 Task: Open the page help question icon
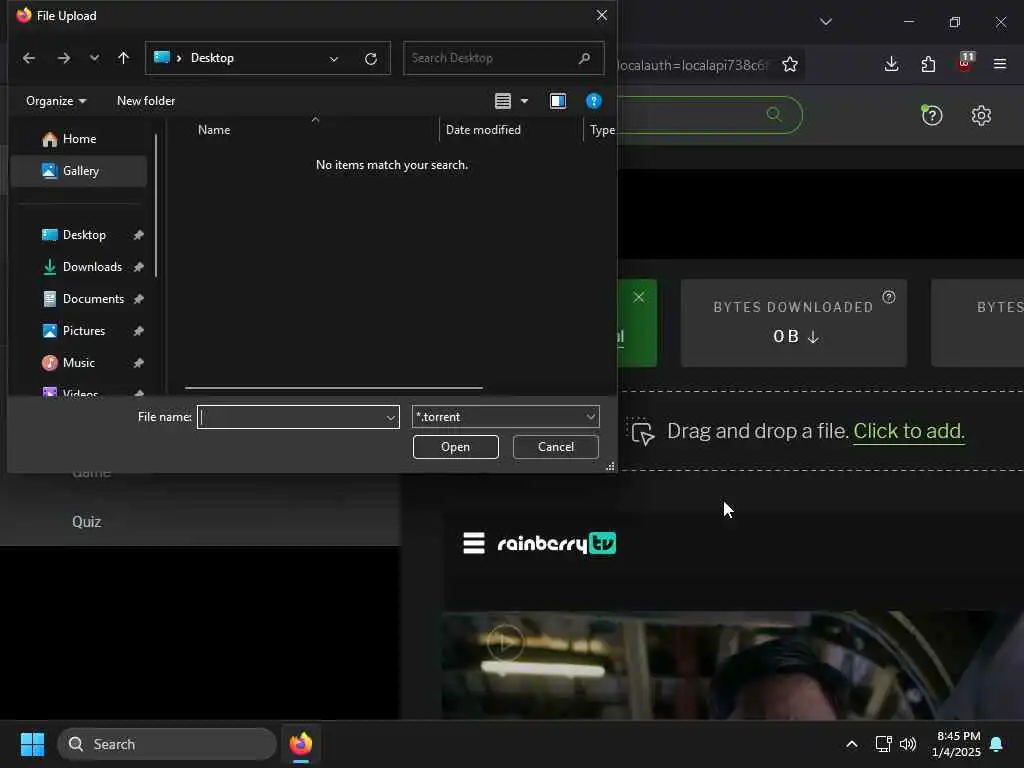[931, 115]
